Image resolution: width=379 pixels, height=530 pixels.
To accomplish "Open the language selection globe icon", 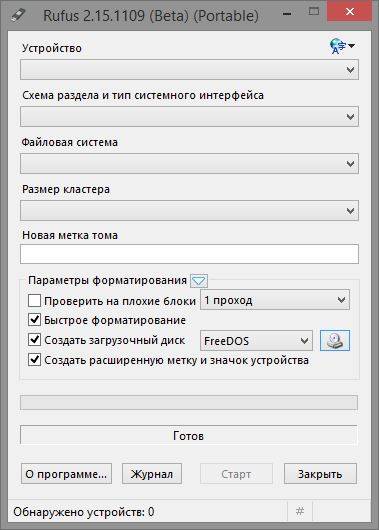I will coord(341,46).
